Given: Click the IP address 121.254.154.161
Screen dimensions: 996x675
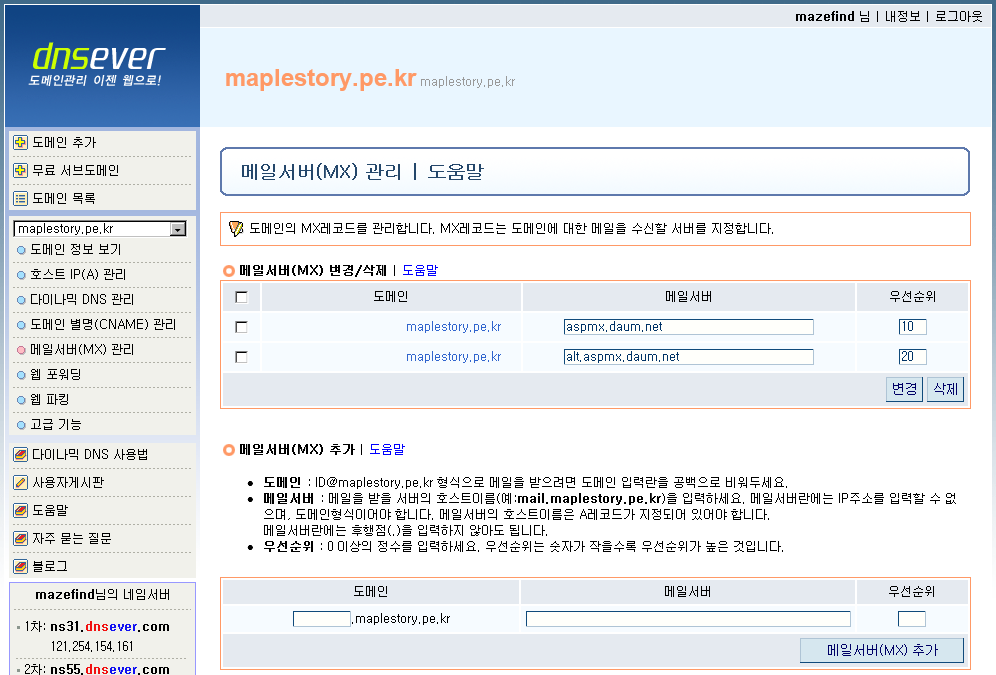Looking at the screenshot, I should (92, 646).
